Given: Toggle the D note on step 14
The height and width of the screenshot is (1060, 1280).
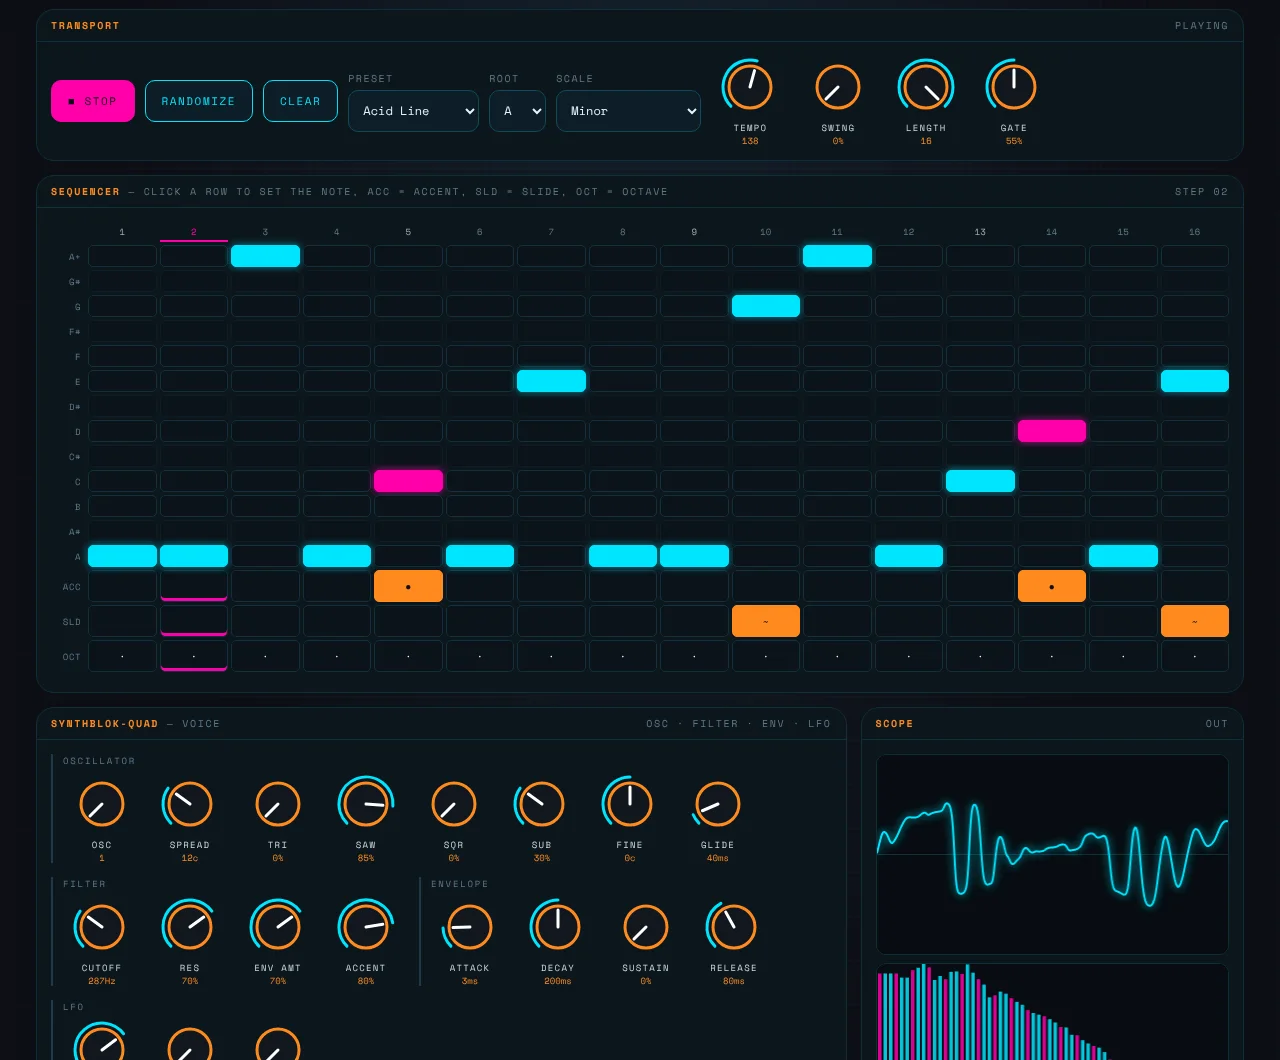Looking at the screenshot, I should pyautogui.click(x=1052, y=431).
